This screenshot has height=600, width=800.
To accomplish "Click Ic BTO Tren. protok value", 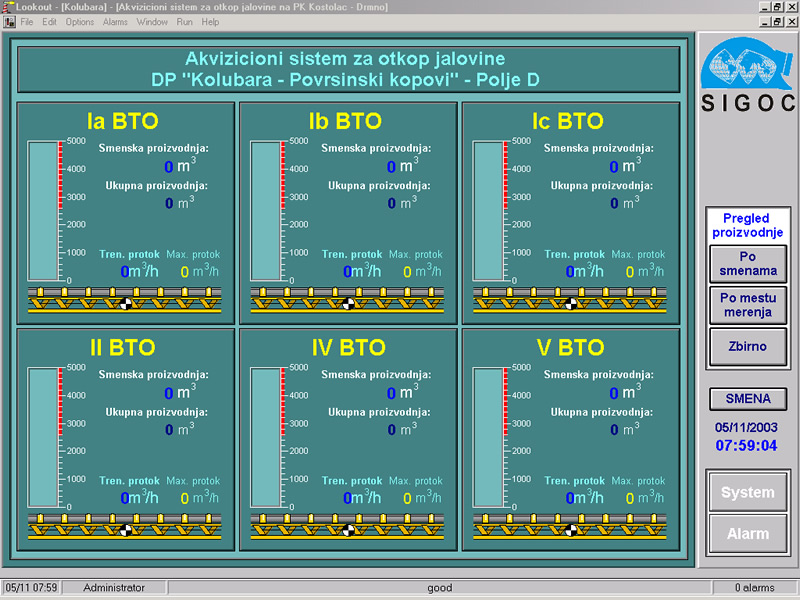I will click(x=570, y=272).
